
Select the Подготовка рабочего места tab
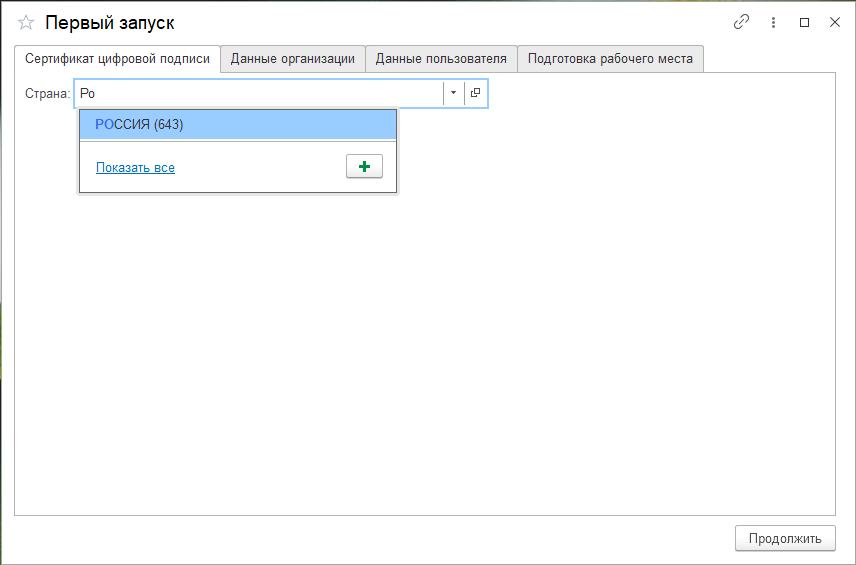(x=610, y=59)
